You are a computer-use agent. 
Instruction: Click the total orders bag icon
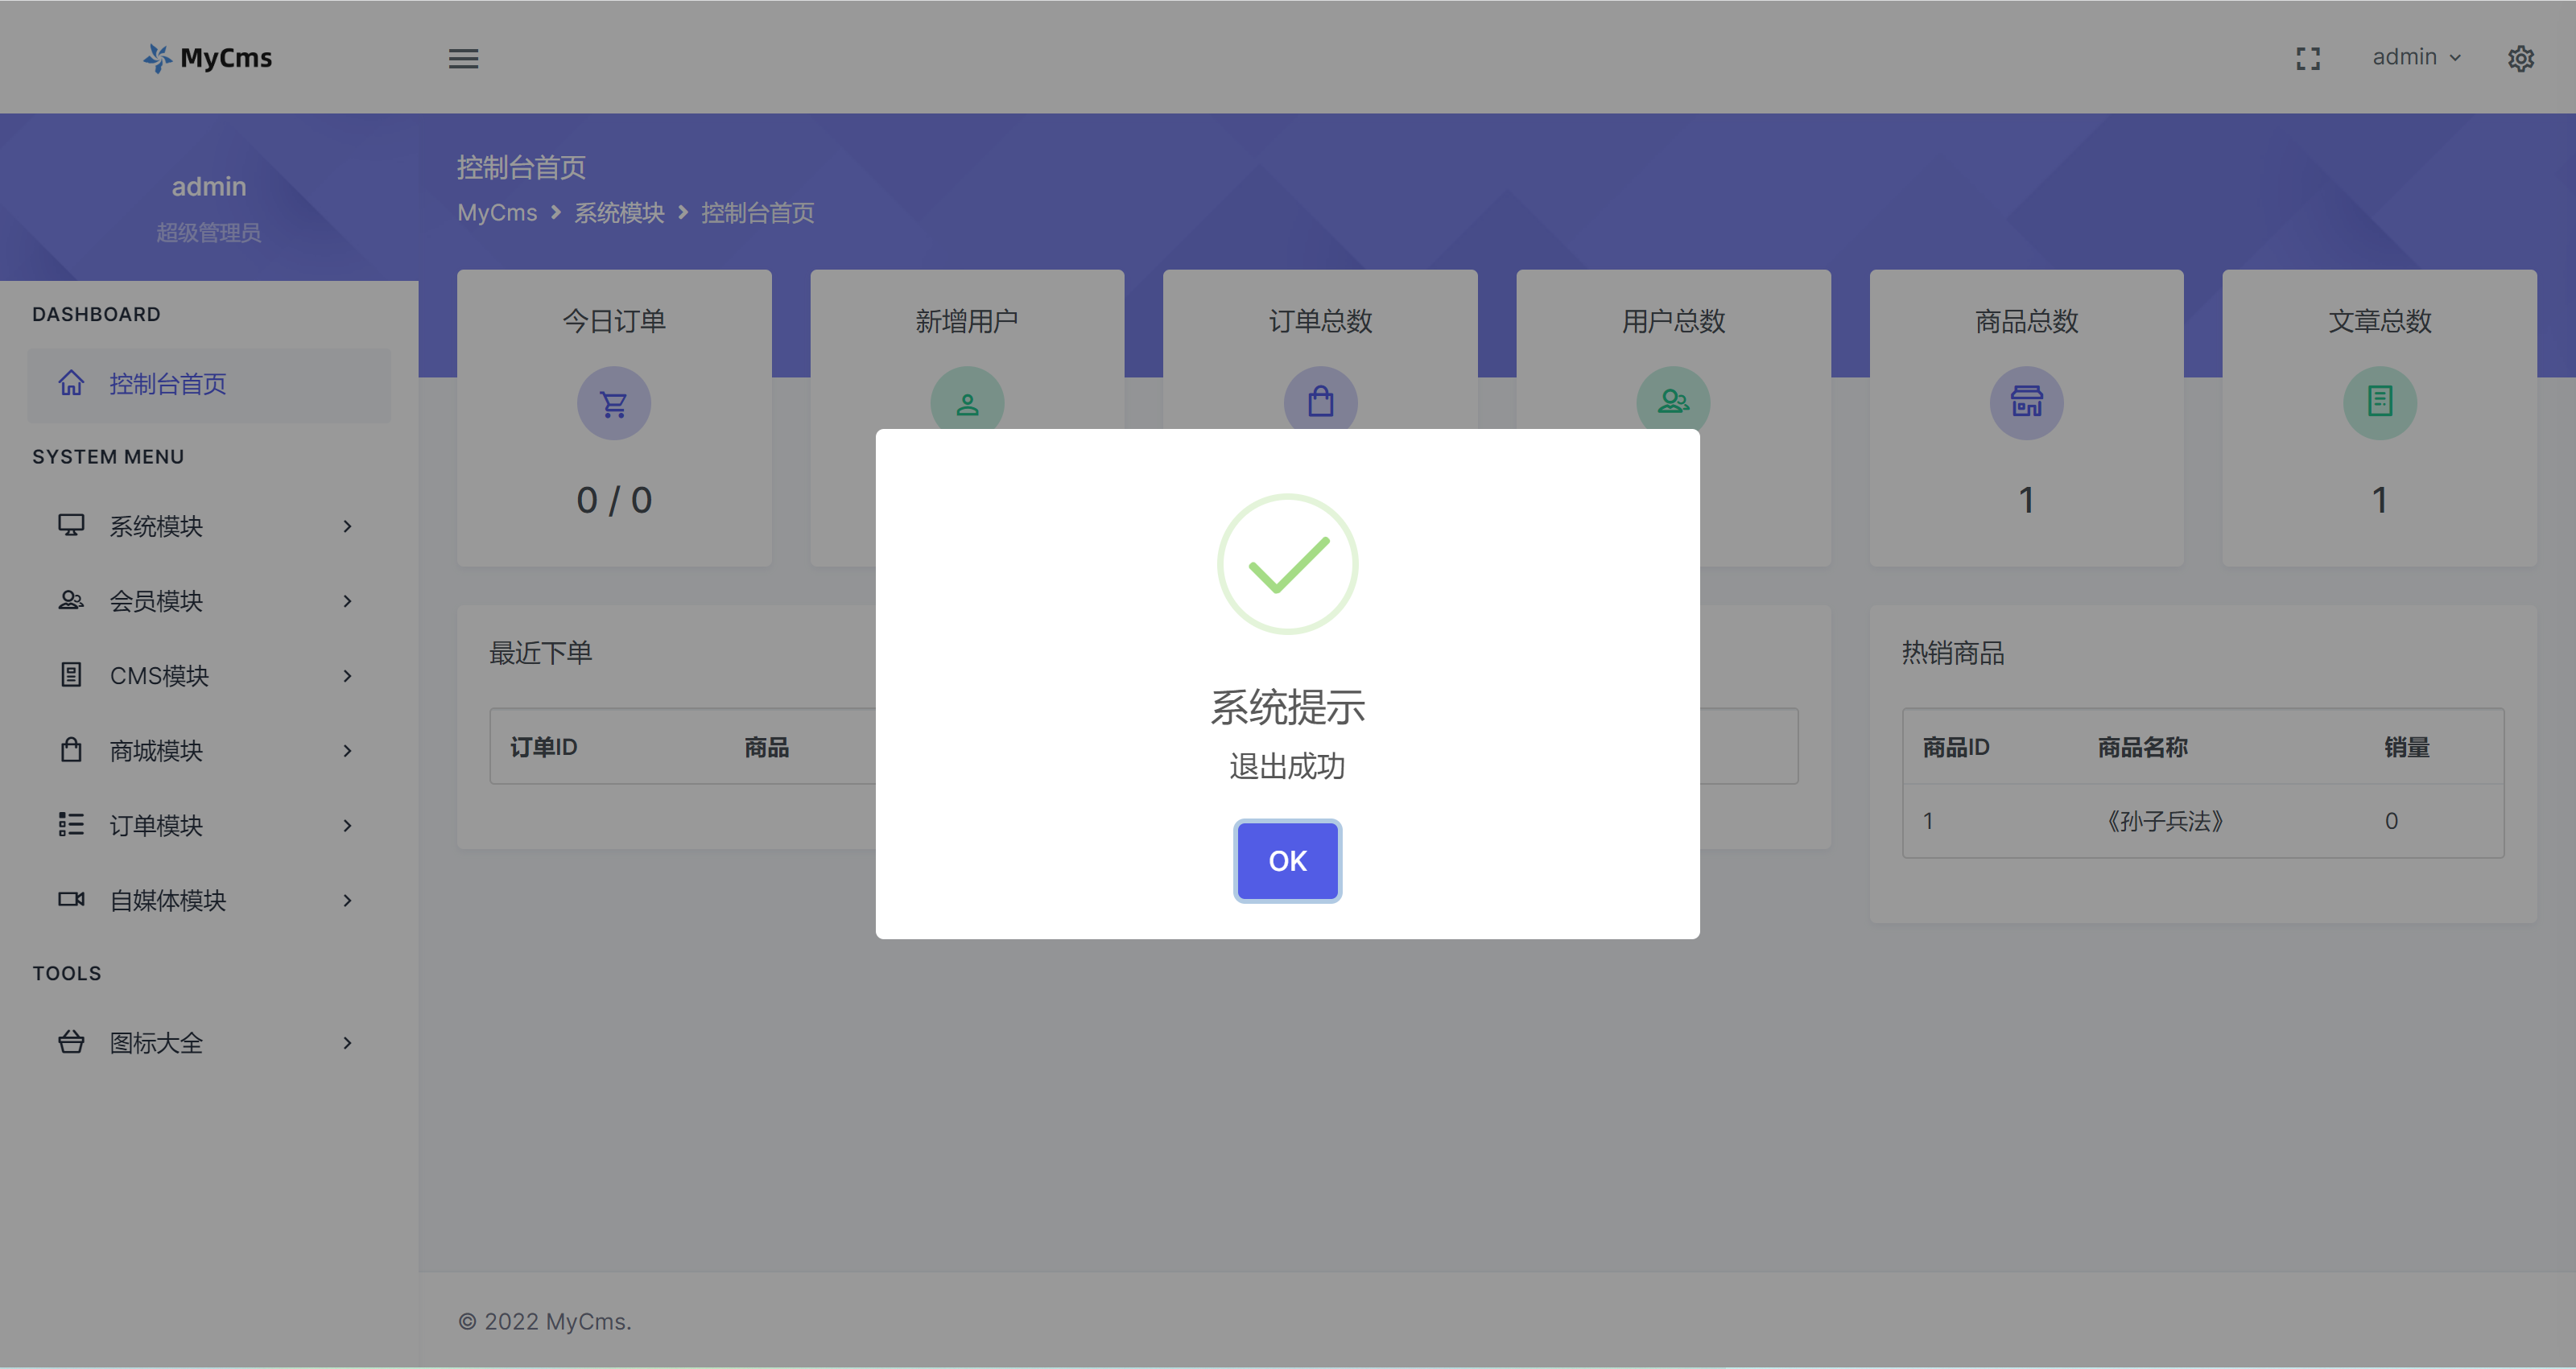tap(1320, 402)
